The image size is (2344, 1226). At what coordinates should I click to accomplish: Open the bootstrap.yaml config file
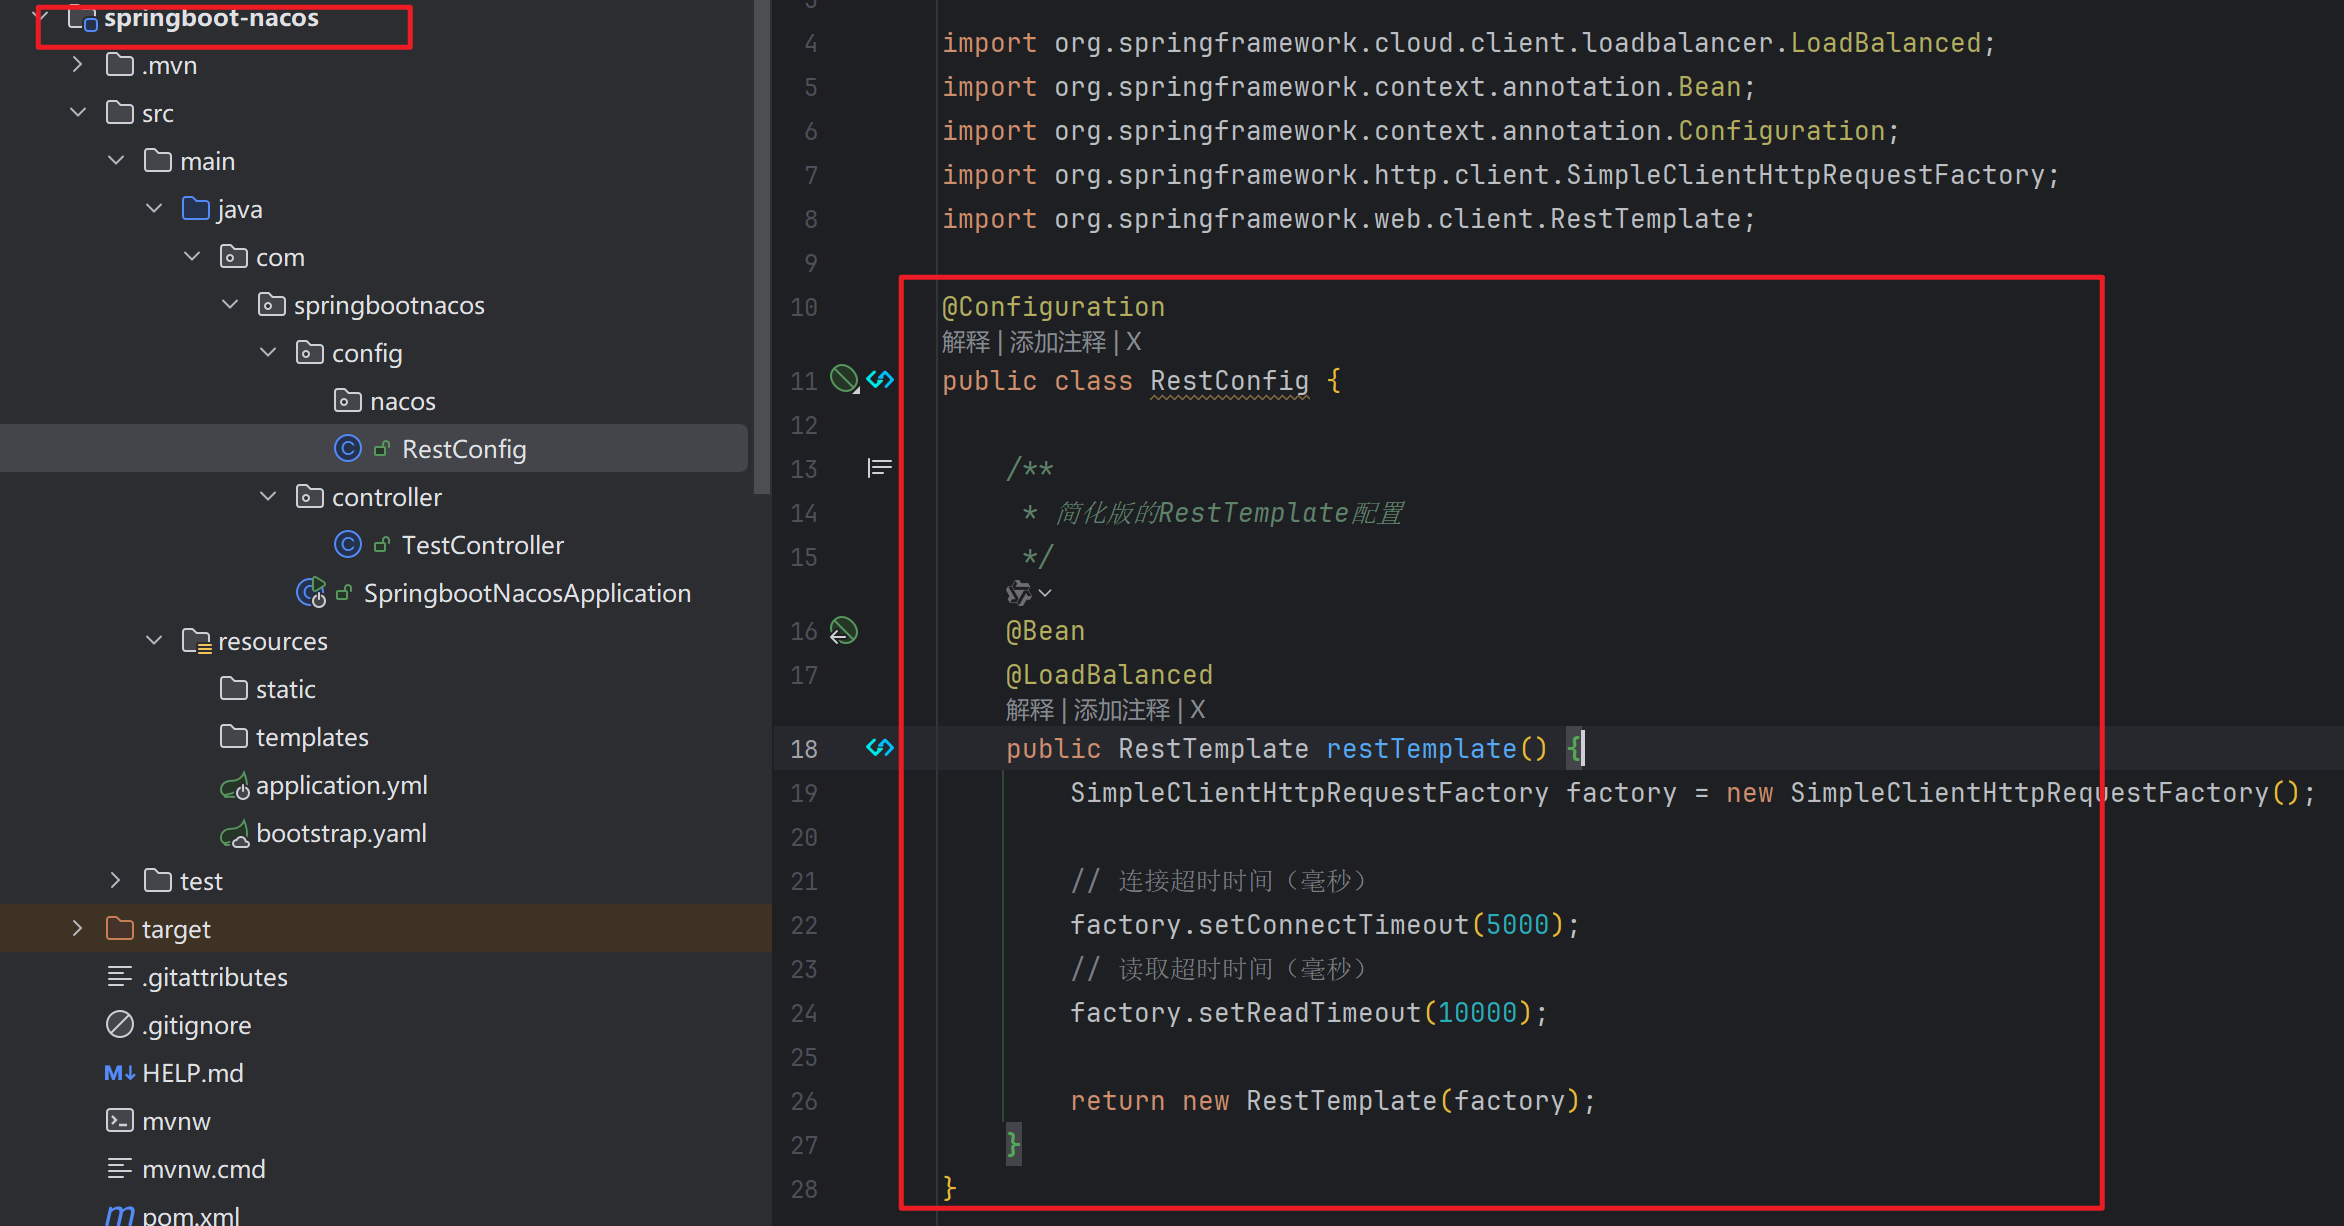point(340,833)
